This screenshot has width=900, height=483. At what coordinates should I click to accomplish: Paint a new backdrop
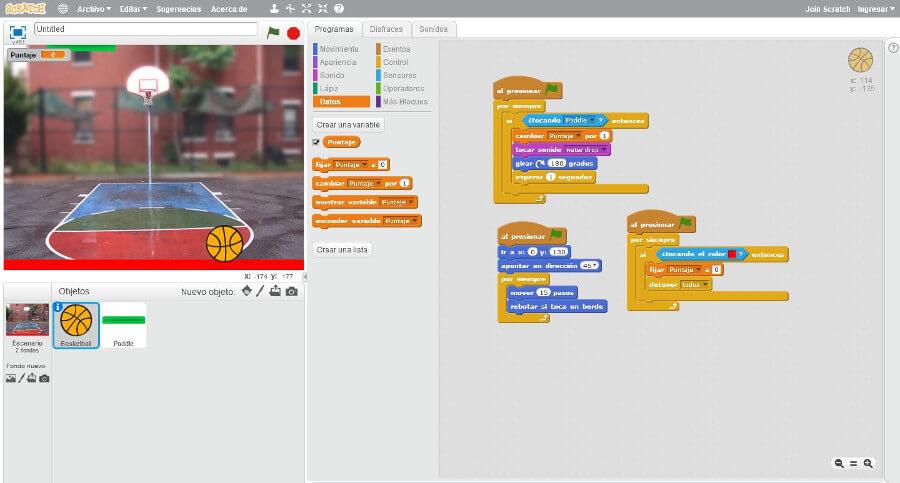click(22, 378)
